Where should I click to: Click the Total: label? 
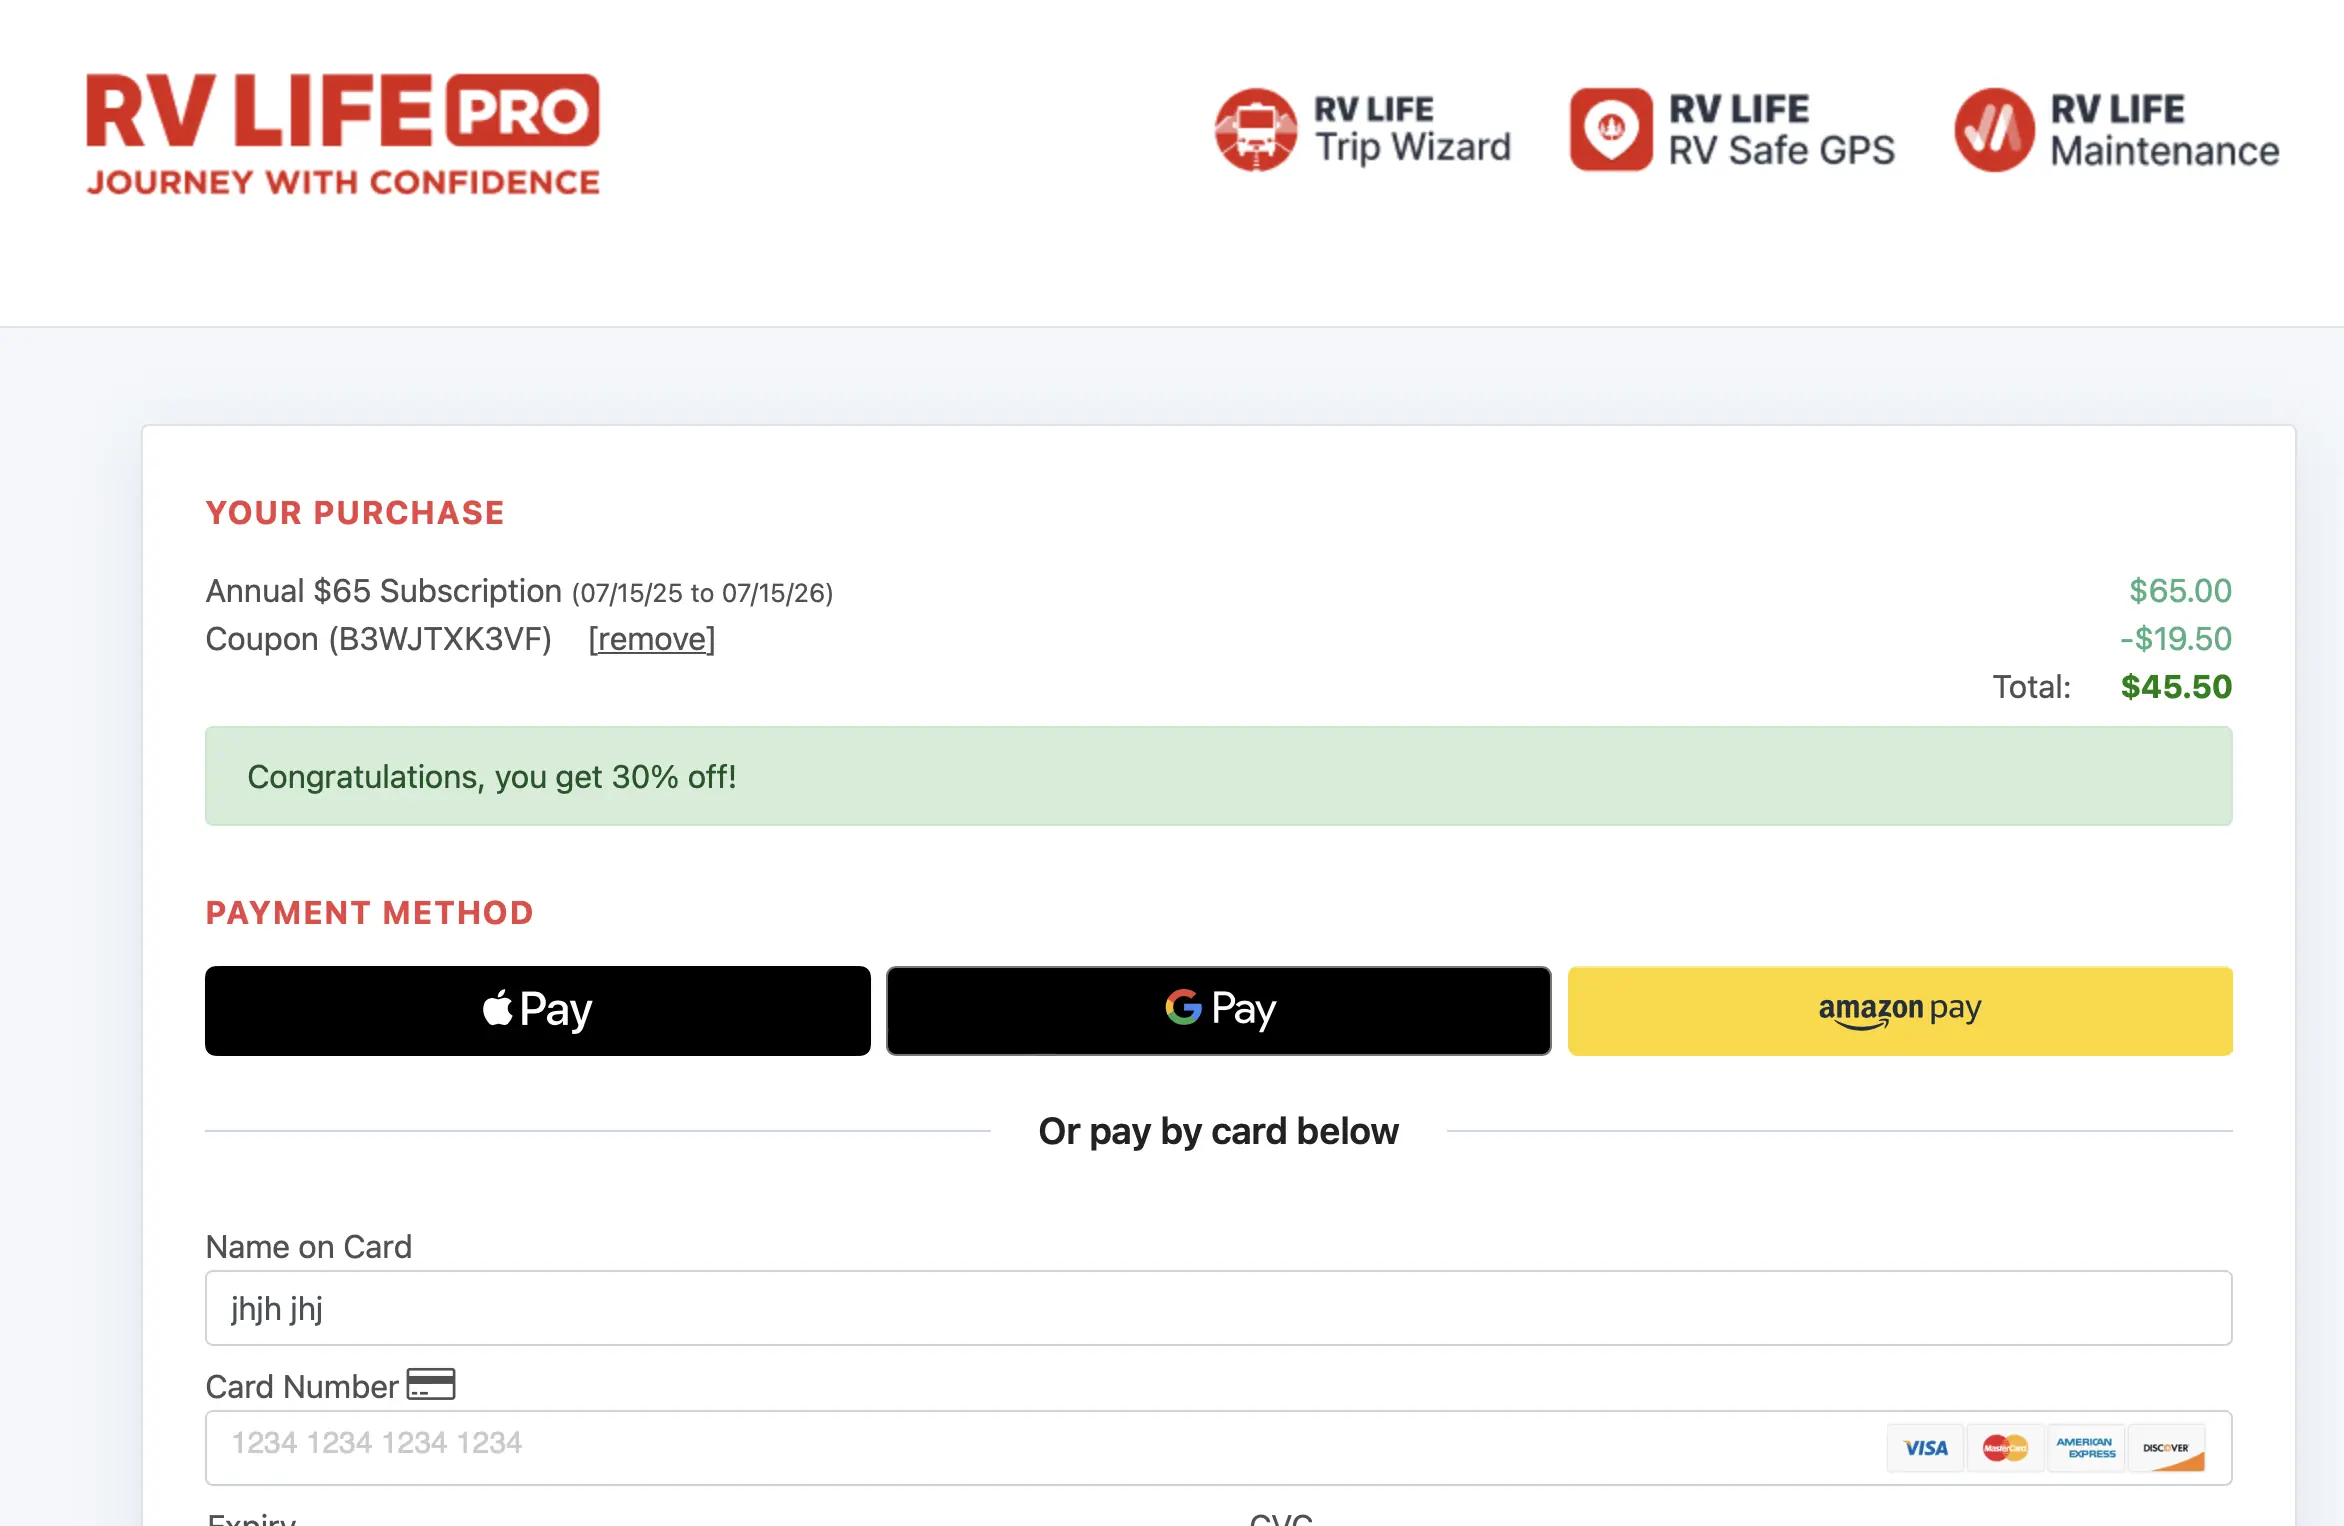pyautogui.click(x=2031, y=687)
